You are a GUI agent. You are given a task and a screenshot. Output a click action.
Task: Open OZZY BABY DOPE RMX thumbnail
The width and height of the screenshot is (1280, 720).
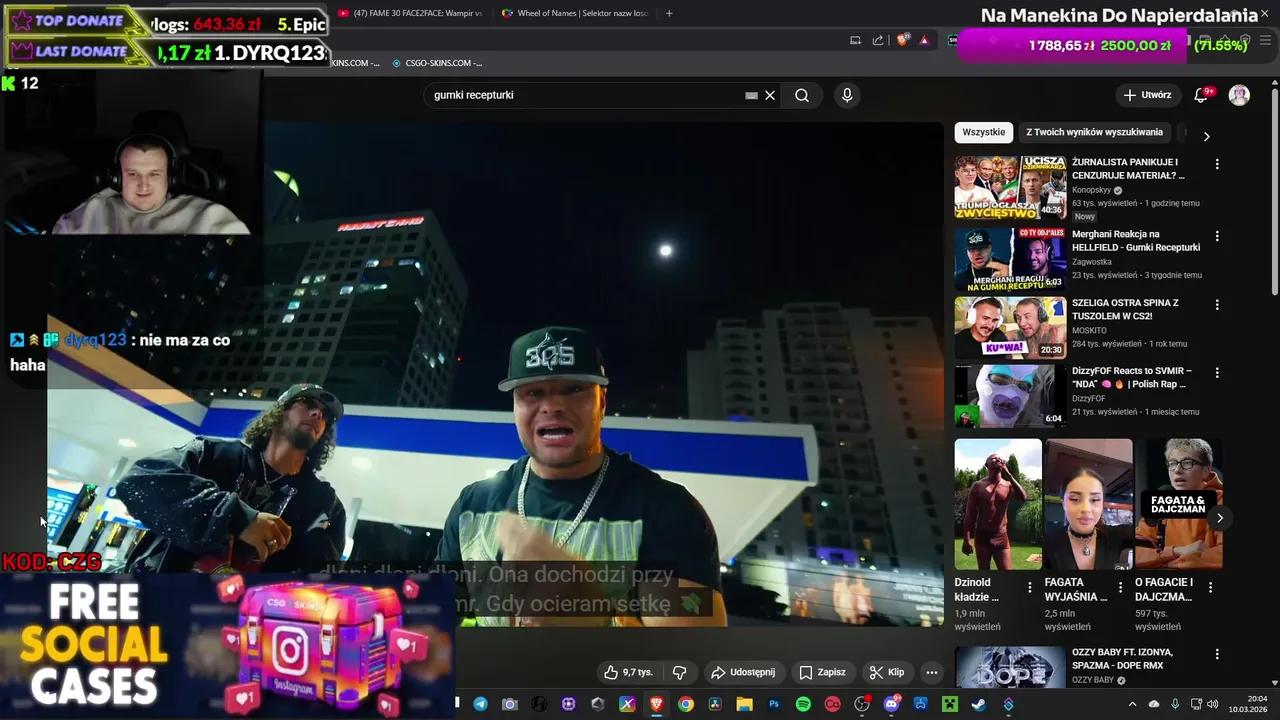tap(1010, 668)
